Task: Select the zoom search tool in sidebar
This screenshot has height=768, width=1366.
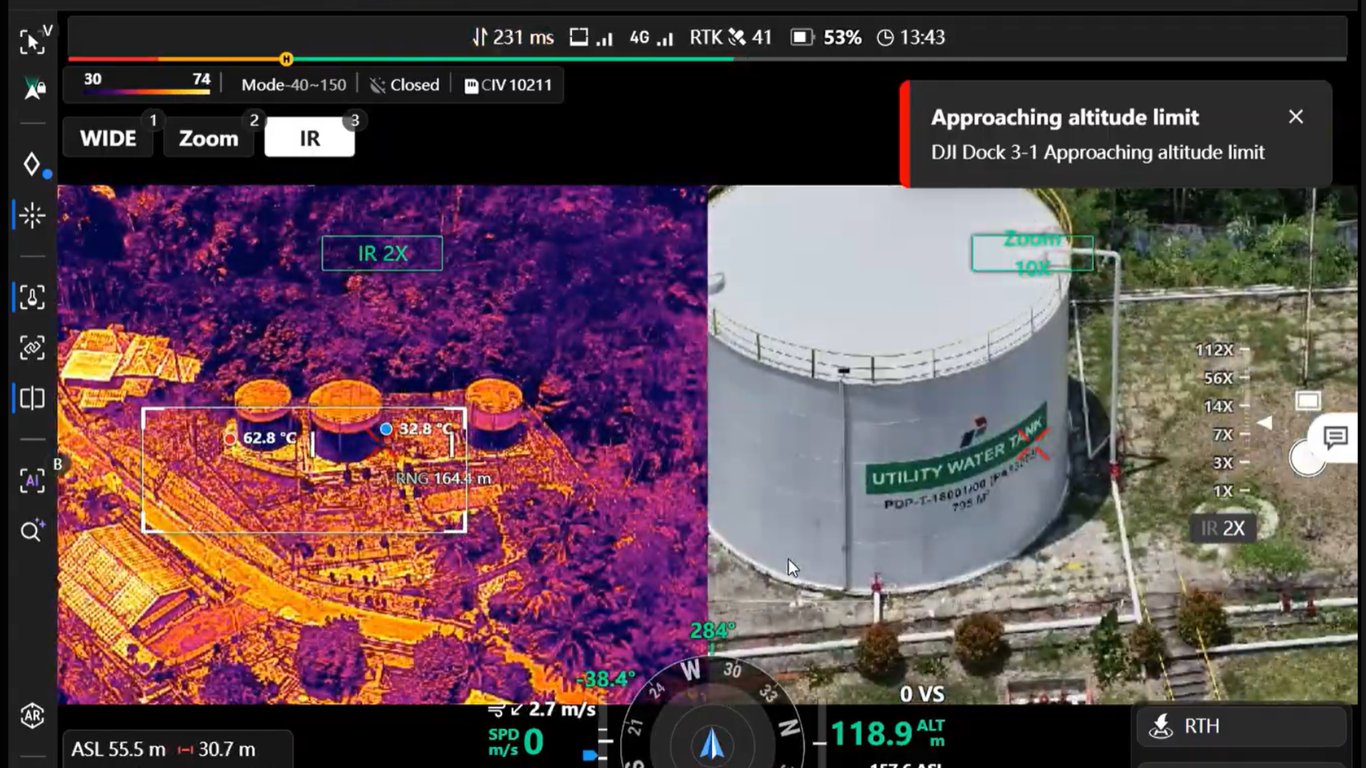Action: pyautogui.click(x=31, y=531)
